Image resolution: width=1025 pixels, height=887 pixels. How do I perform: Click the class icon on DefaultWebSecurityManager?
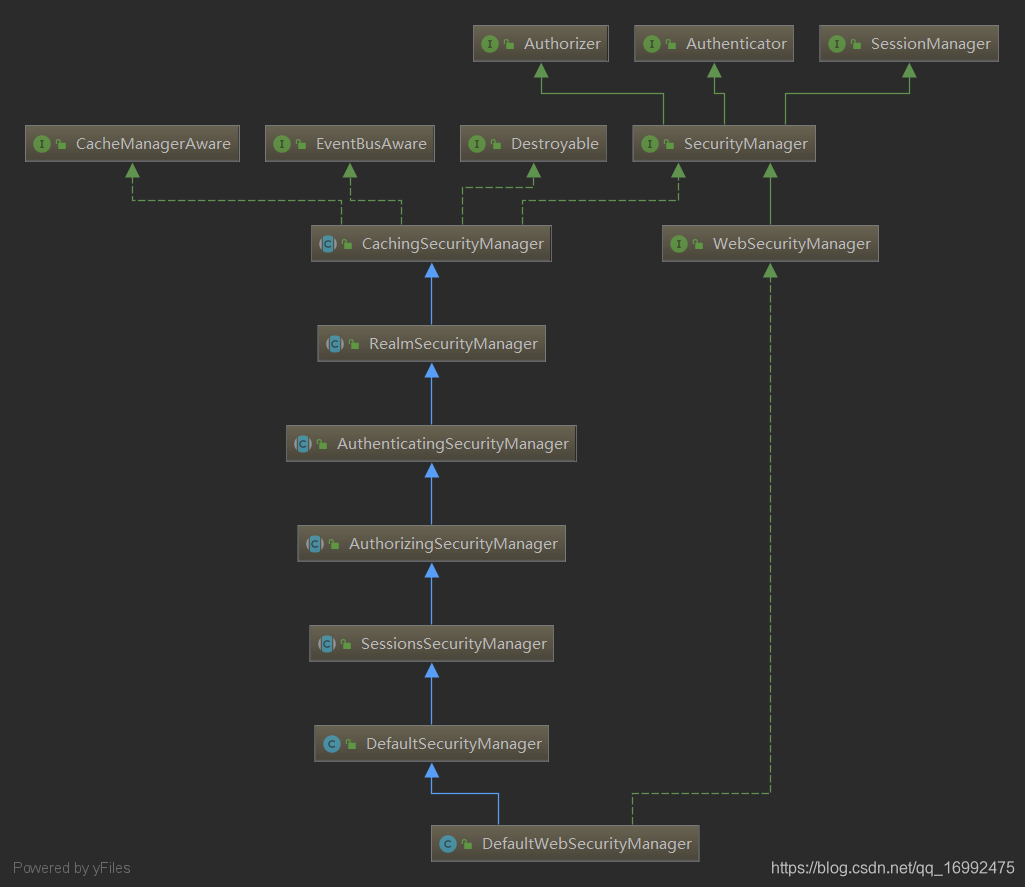click(x=448, y=844)
